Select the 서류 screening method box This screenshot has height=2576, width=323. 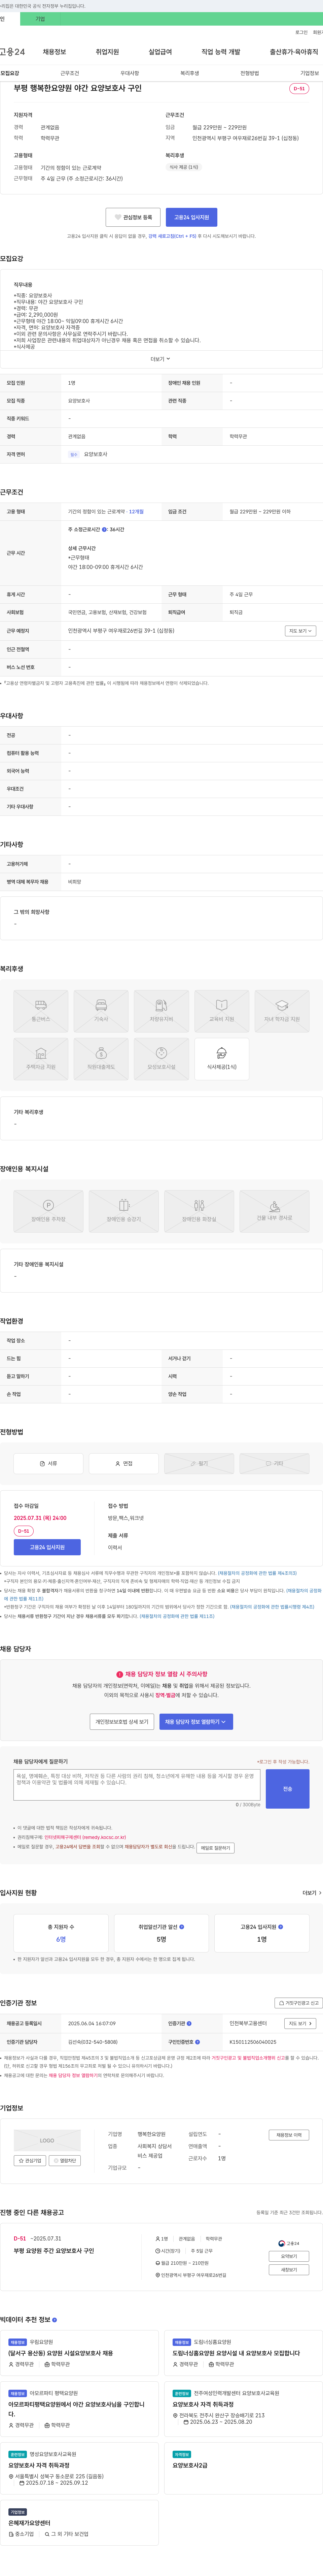(48, 1463)
